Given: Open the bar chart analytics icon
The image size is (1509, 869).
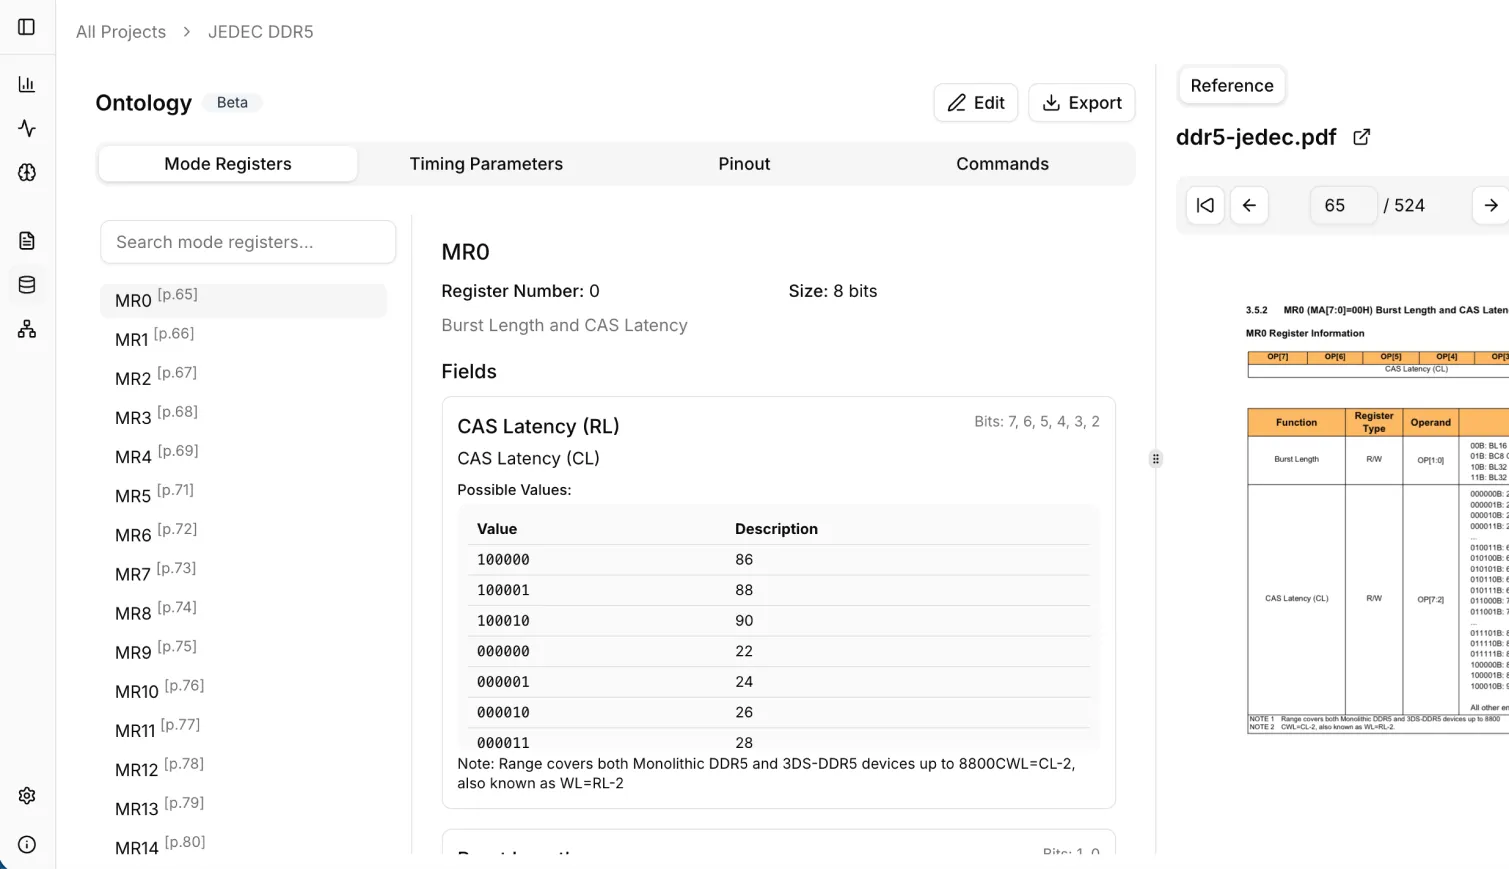Looking at the screenshot, I should point(27,84).
